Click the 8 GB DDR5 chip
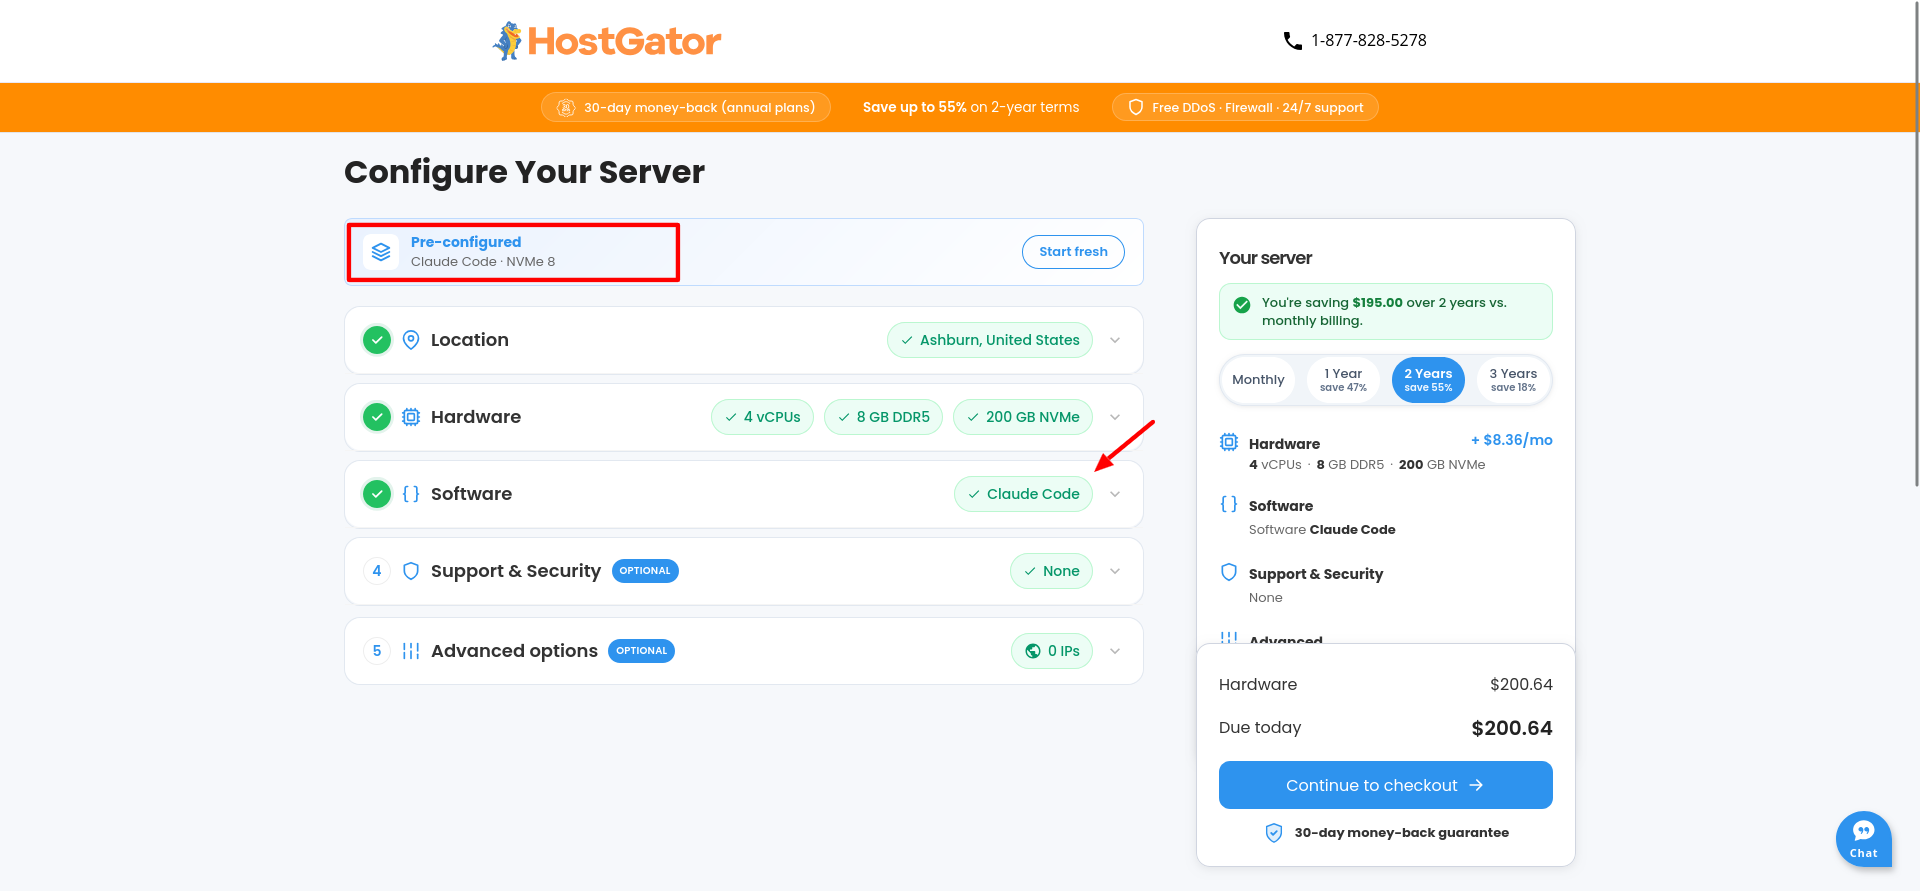 click(883, 417)
